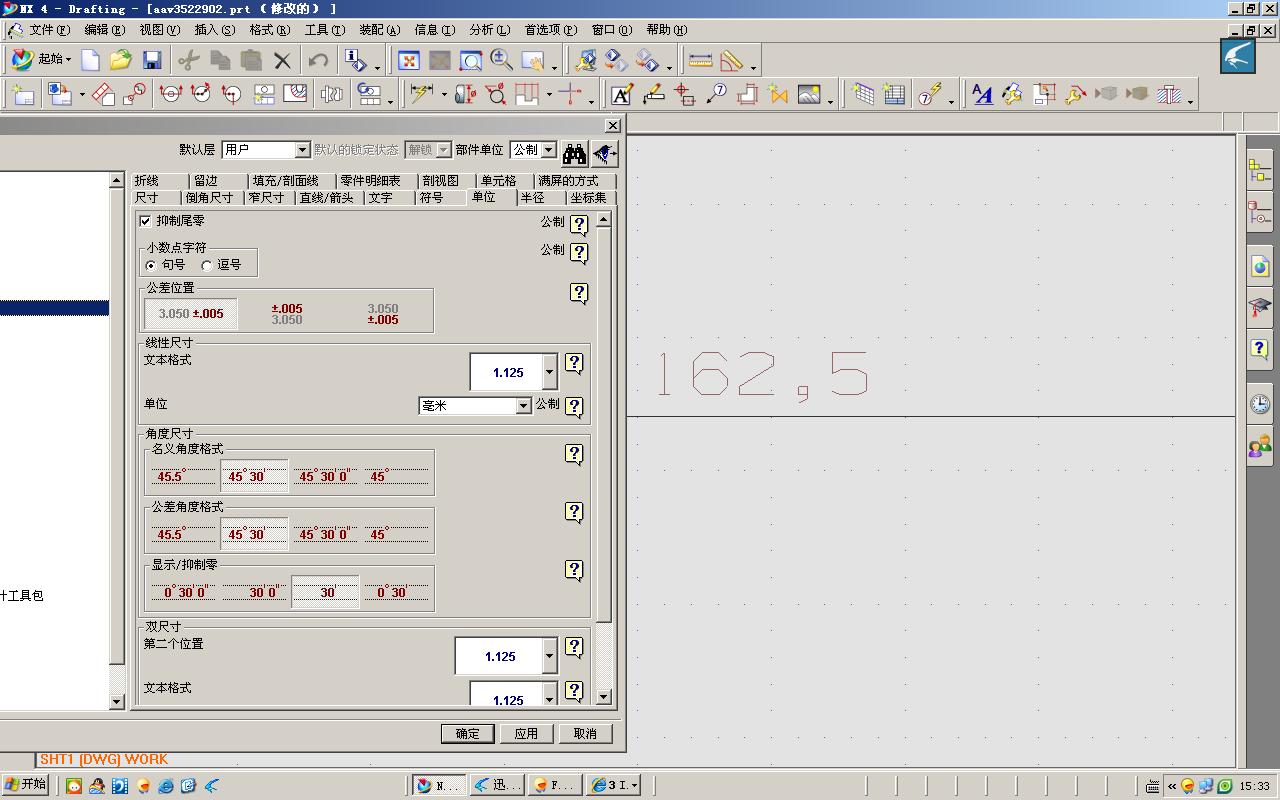Image resolution: width=1280 pixels, height=800 pixels.
Task: Open the 部件单位 dropdown showing 公制
Action: click(548, 150)
